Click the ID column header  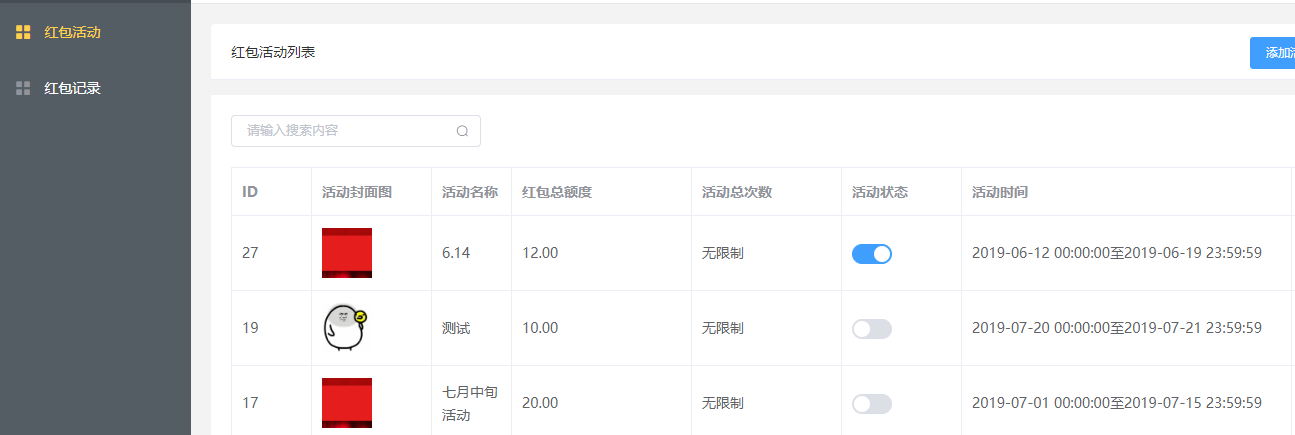(x=250, y=192)
